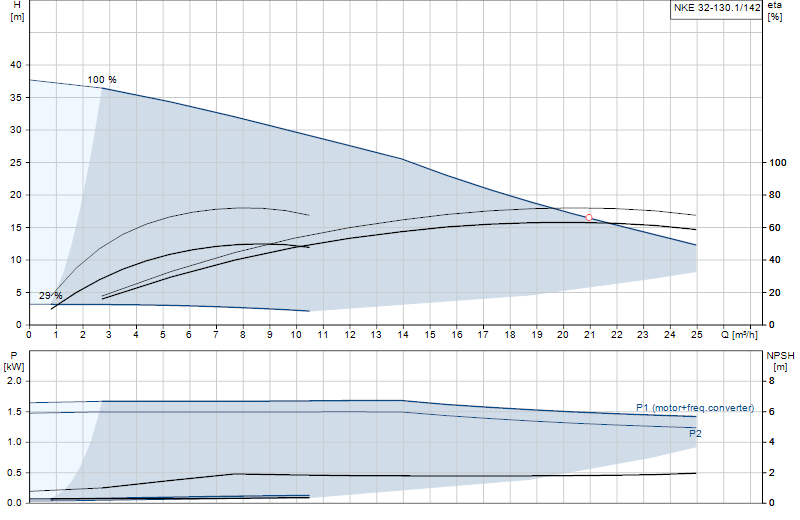Click the 12 tick on the flow axis

tap(349, 335)
